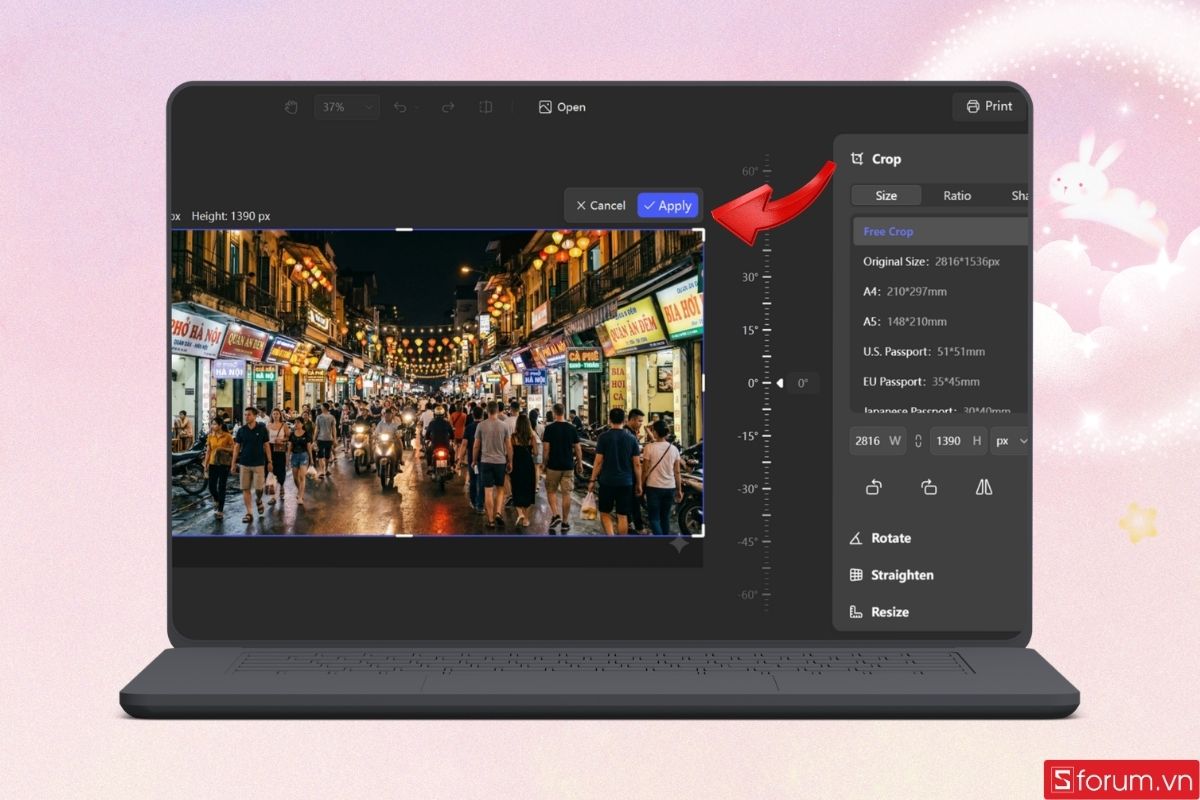1200x800 pixels.
Task: Expand the Rotate section
Action: click(890, 538)
